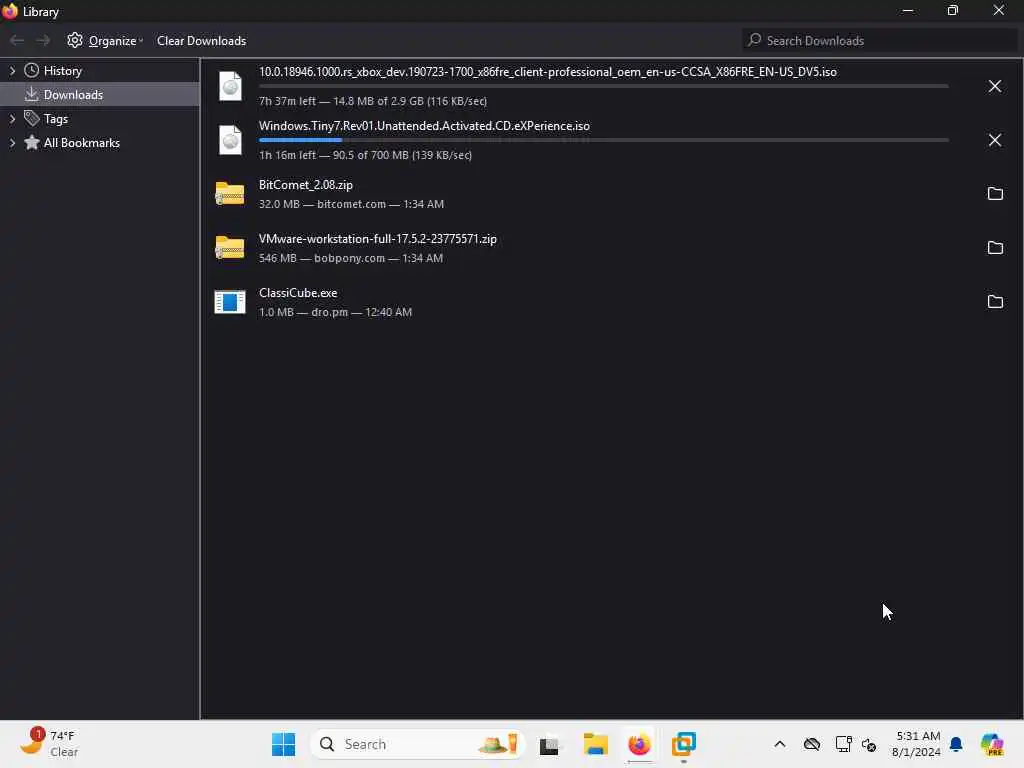
Task: Click the xbox_dev ISO file icon
Action: coord(230,86)
